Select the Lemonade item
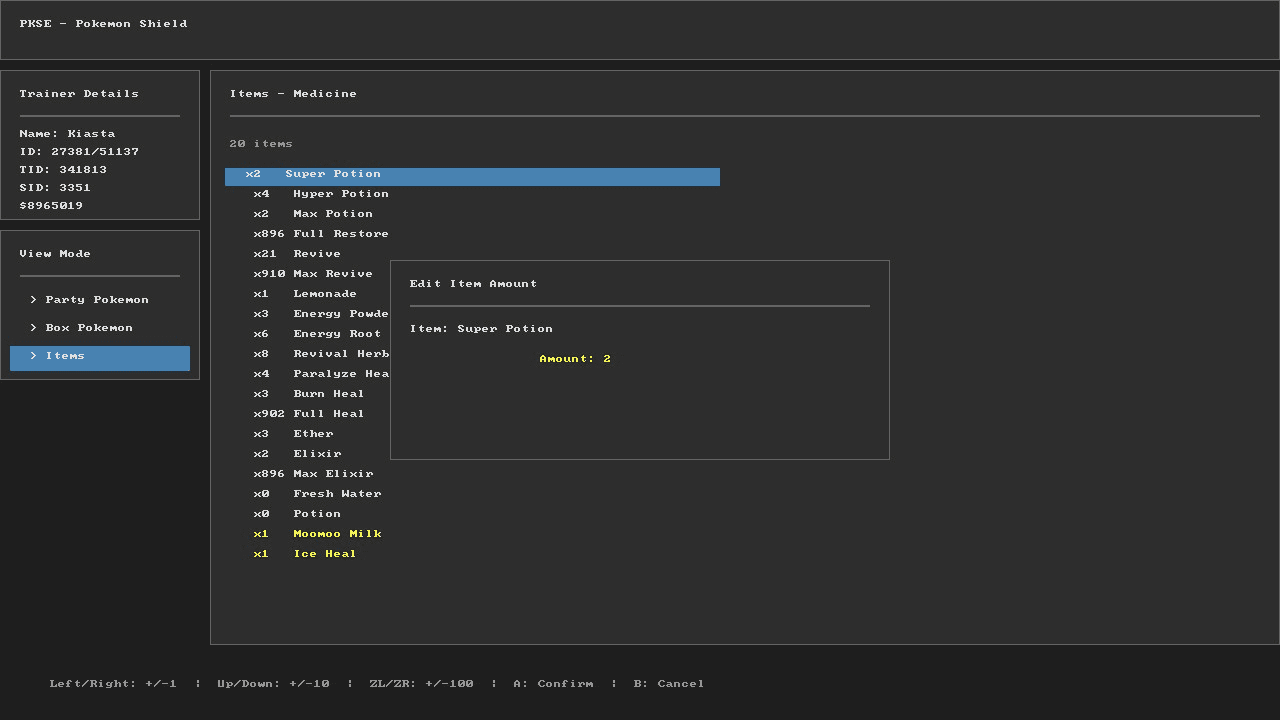Viewport: 1280px width, 720px height. (305, 294)
